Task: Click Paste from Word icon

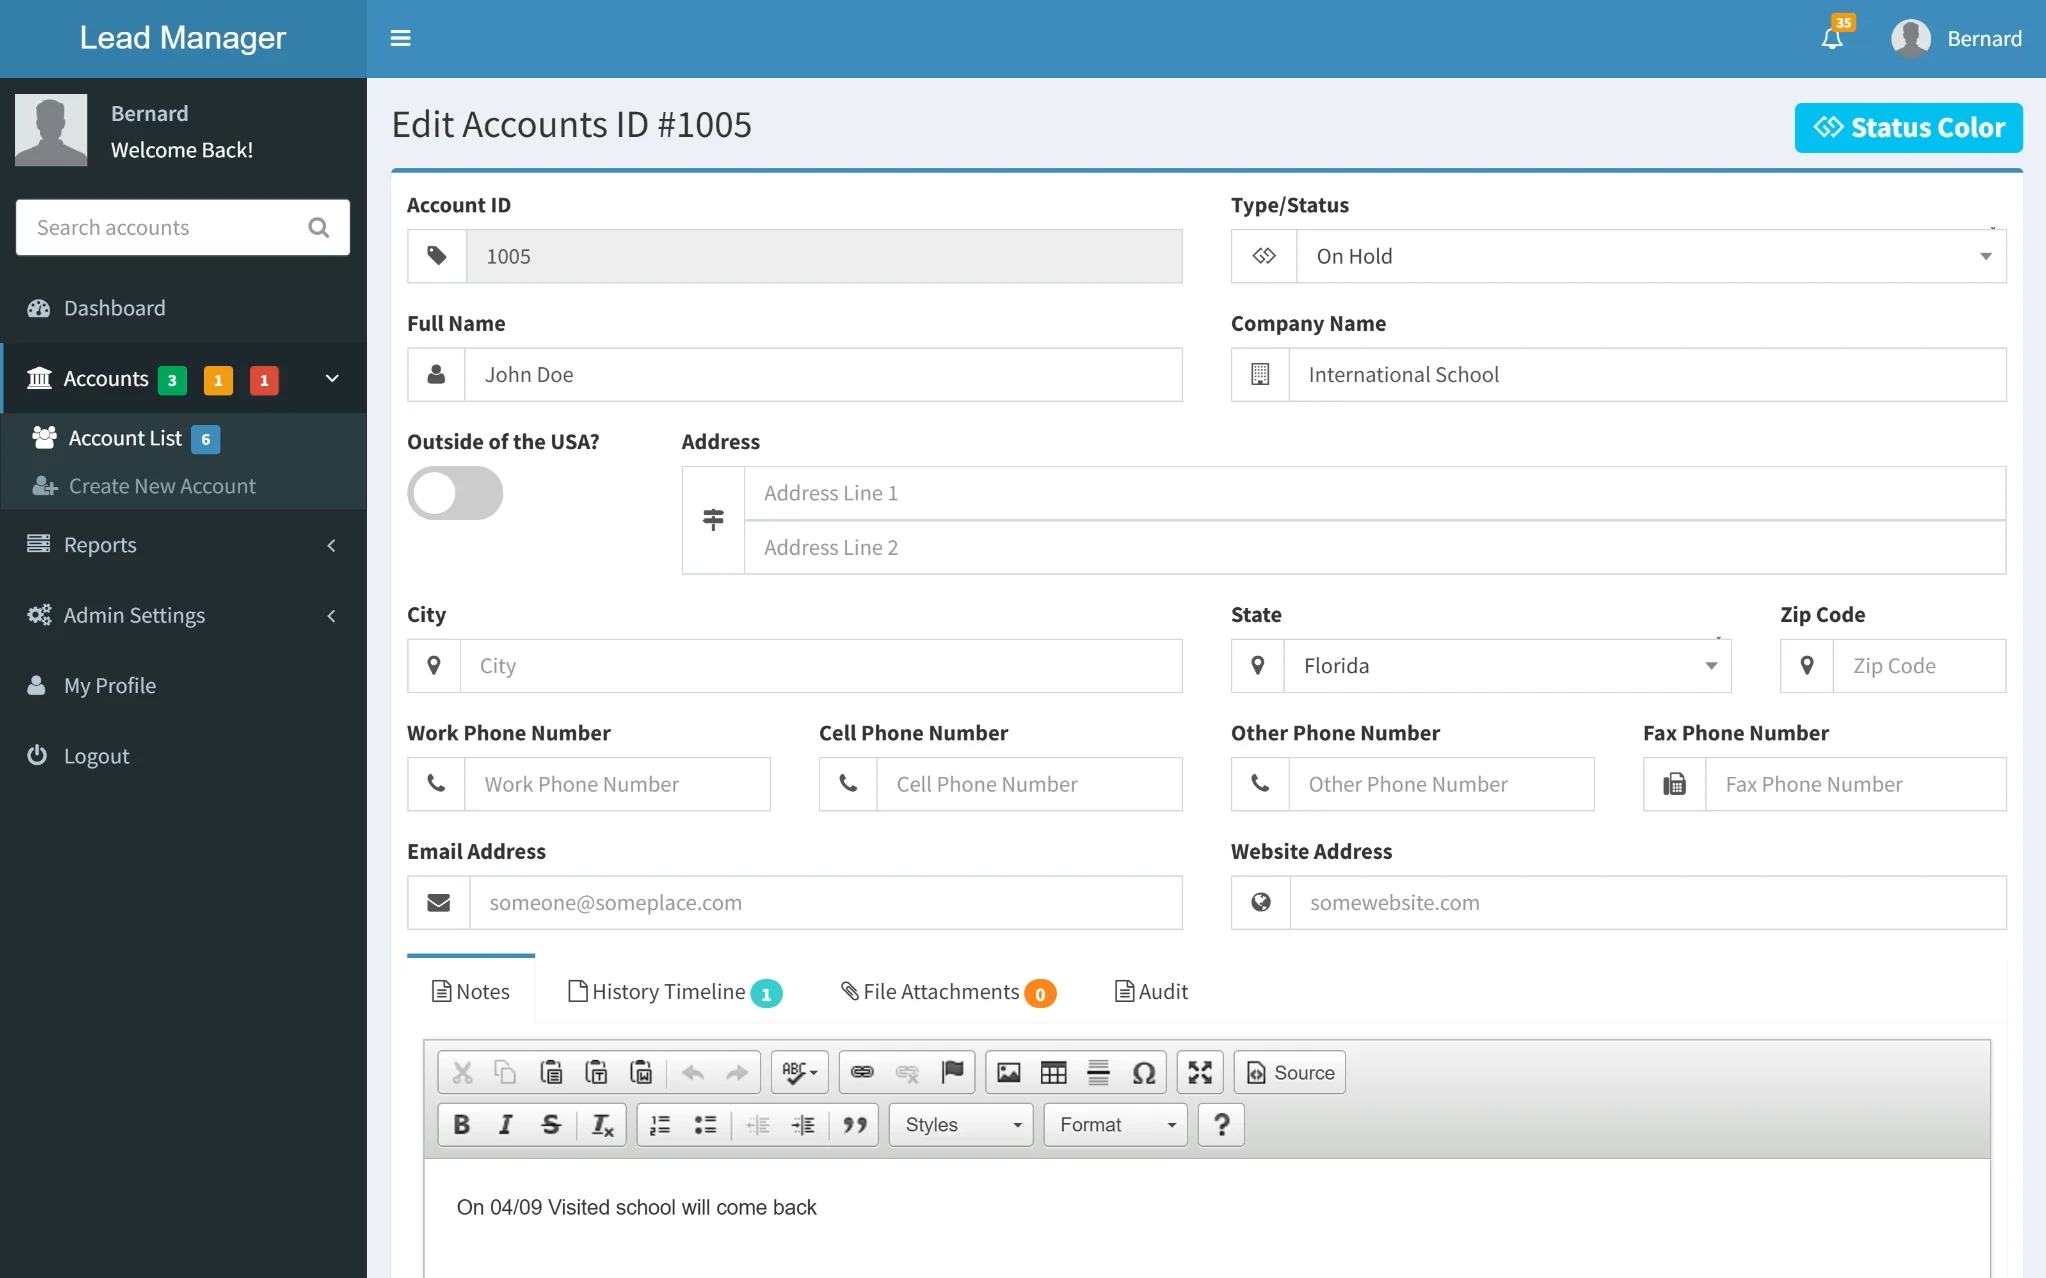Action: pos(641,1072)
